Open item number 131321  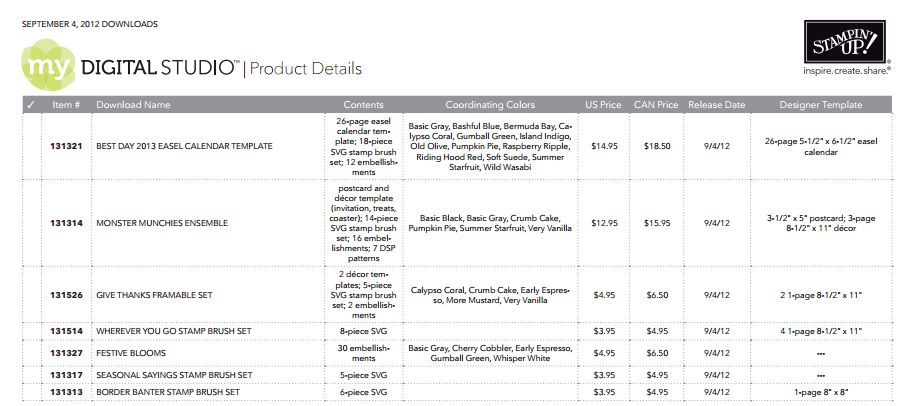click(66, 146)
